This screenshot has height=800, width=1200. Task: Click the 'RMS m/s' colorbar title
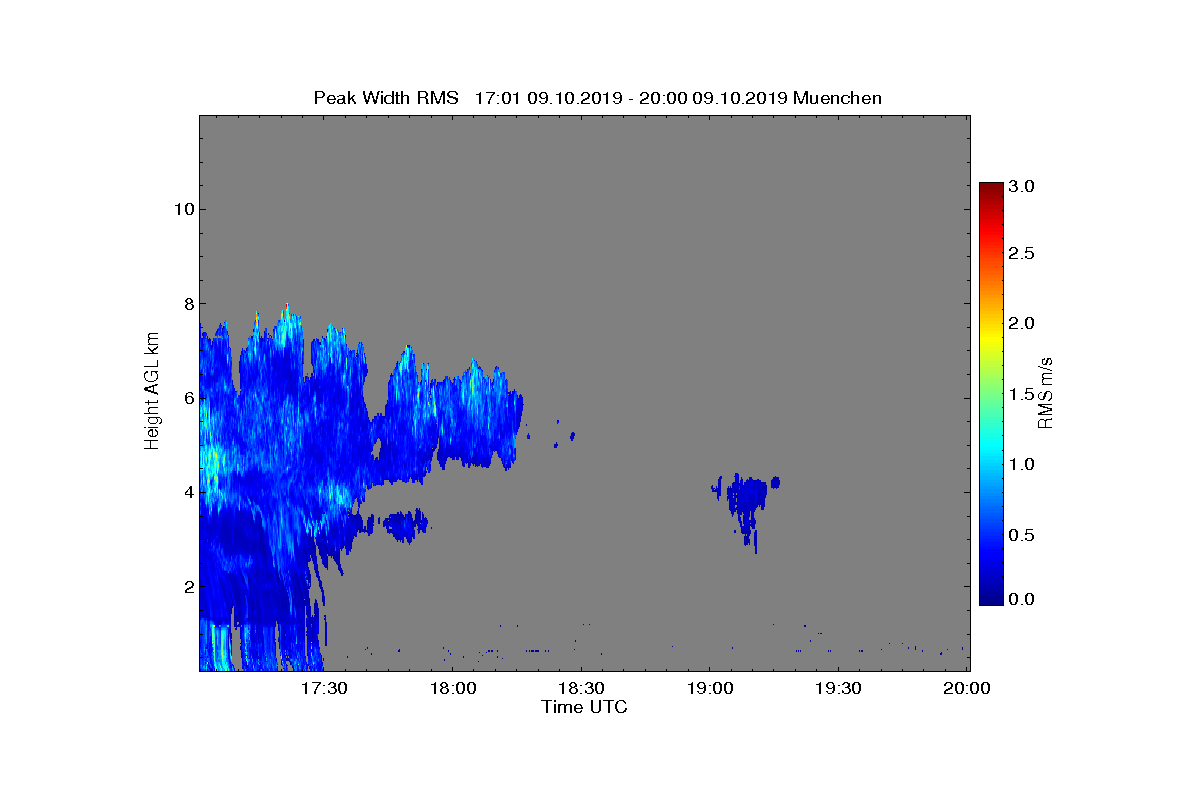tap(1046, 392)
